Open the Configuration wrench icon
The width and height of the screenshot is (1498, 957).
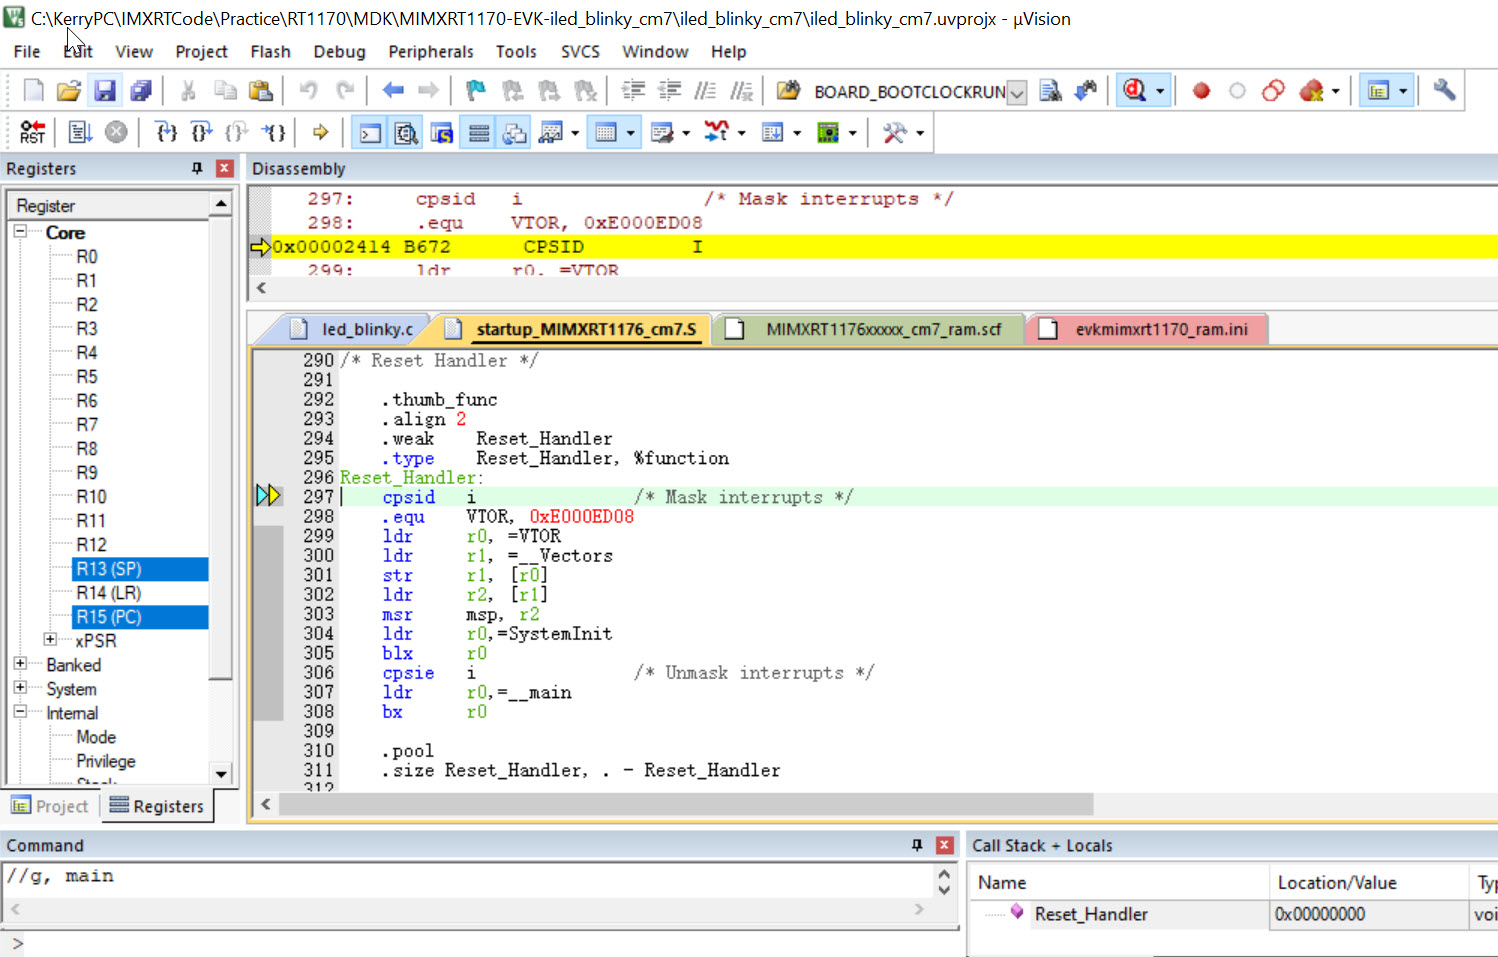(1443, 91)
